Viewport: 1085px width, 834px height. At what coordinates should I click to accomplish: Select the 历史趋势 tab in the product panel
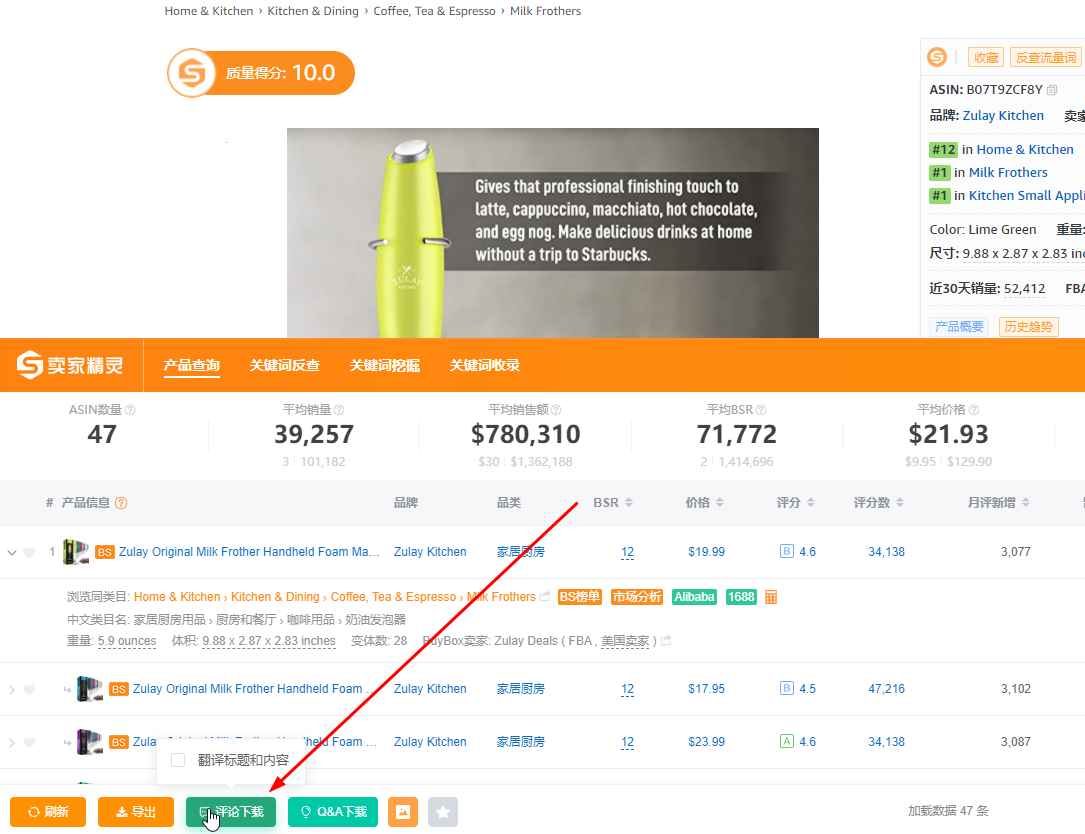[1028, 327]
